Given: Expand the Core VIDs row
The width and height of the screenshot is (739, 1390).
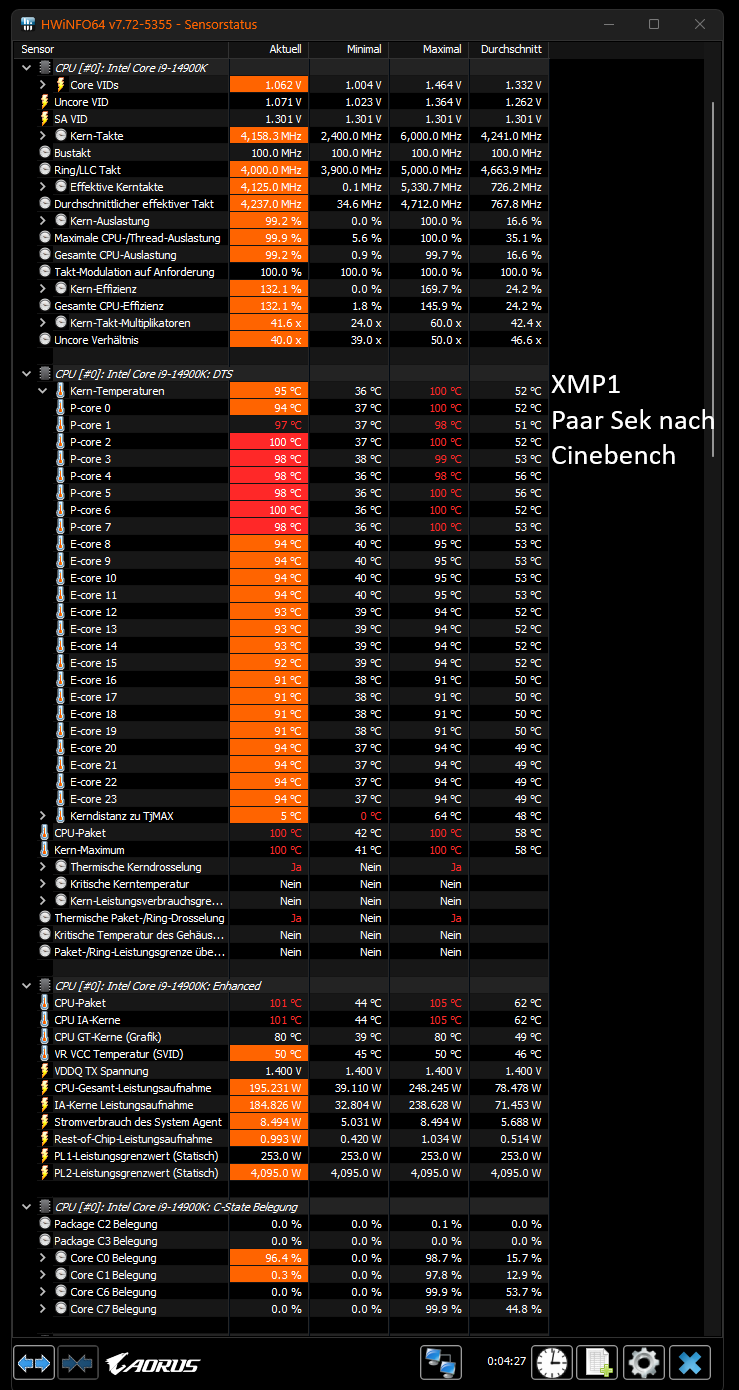Looking at the screenshot, I should 43,85.
